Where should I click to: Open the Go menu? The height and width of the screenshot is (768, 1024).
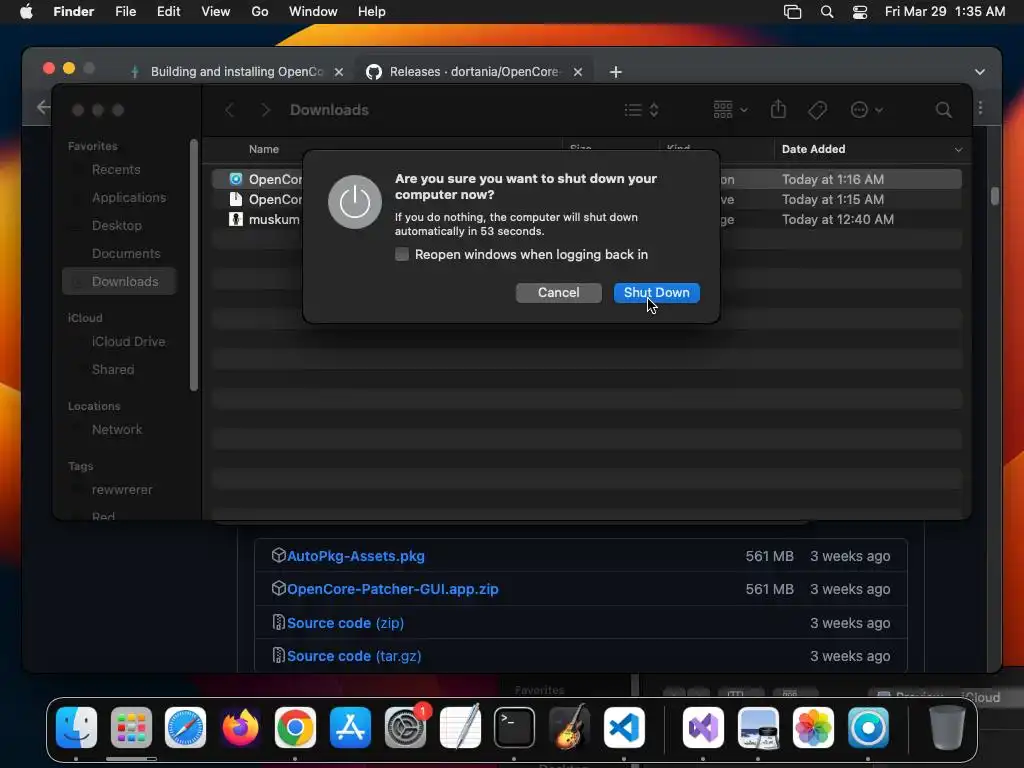click(x=260, y=12)
